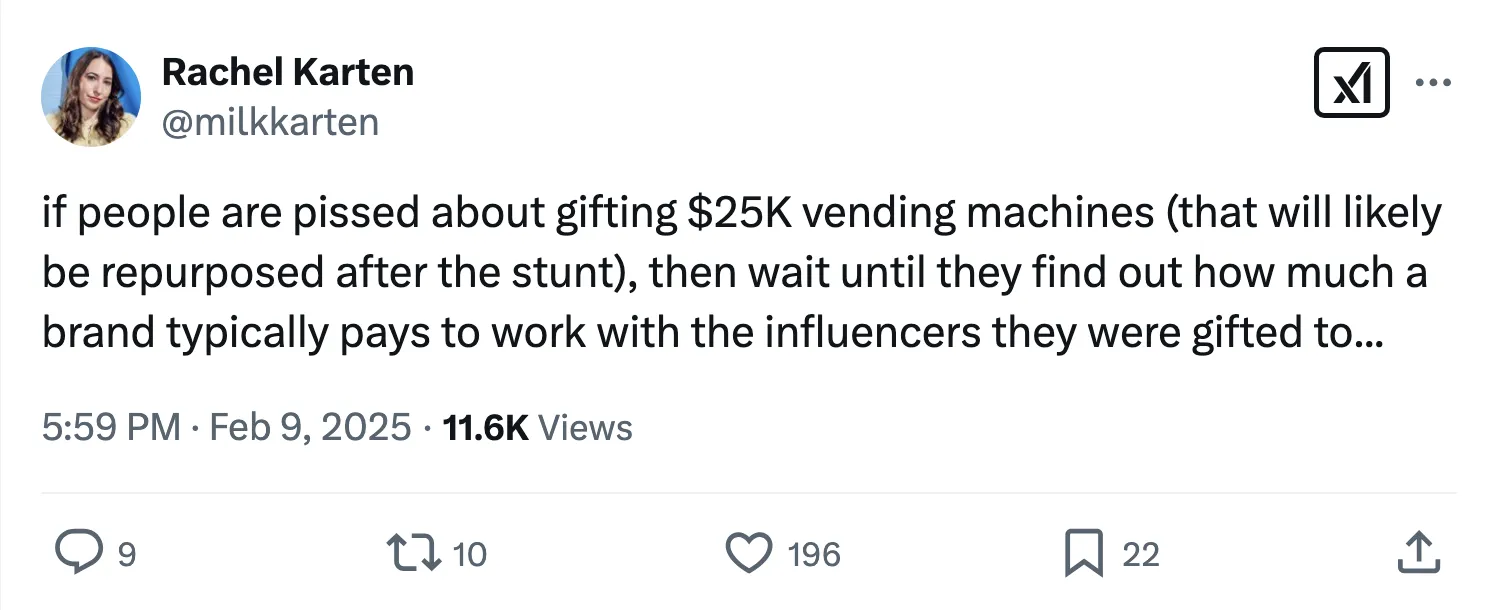
Task: Click the Grok icon beside the ellipsis
Action: point(1352,82)
